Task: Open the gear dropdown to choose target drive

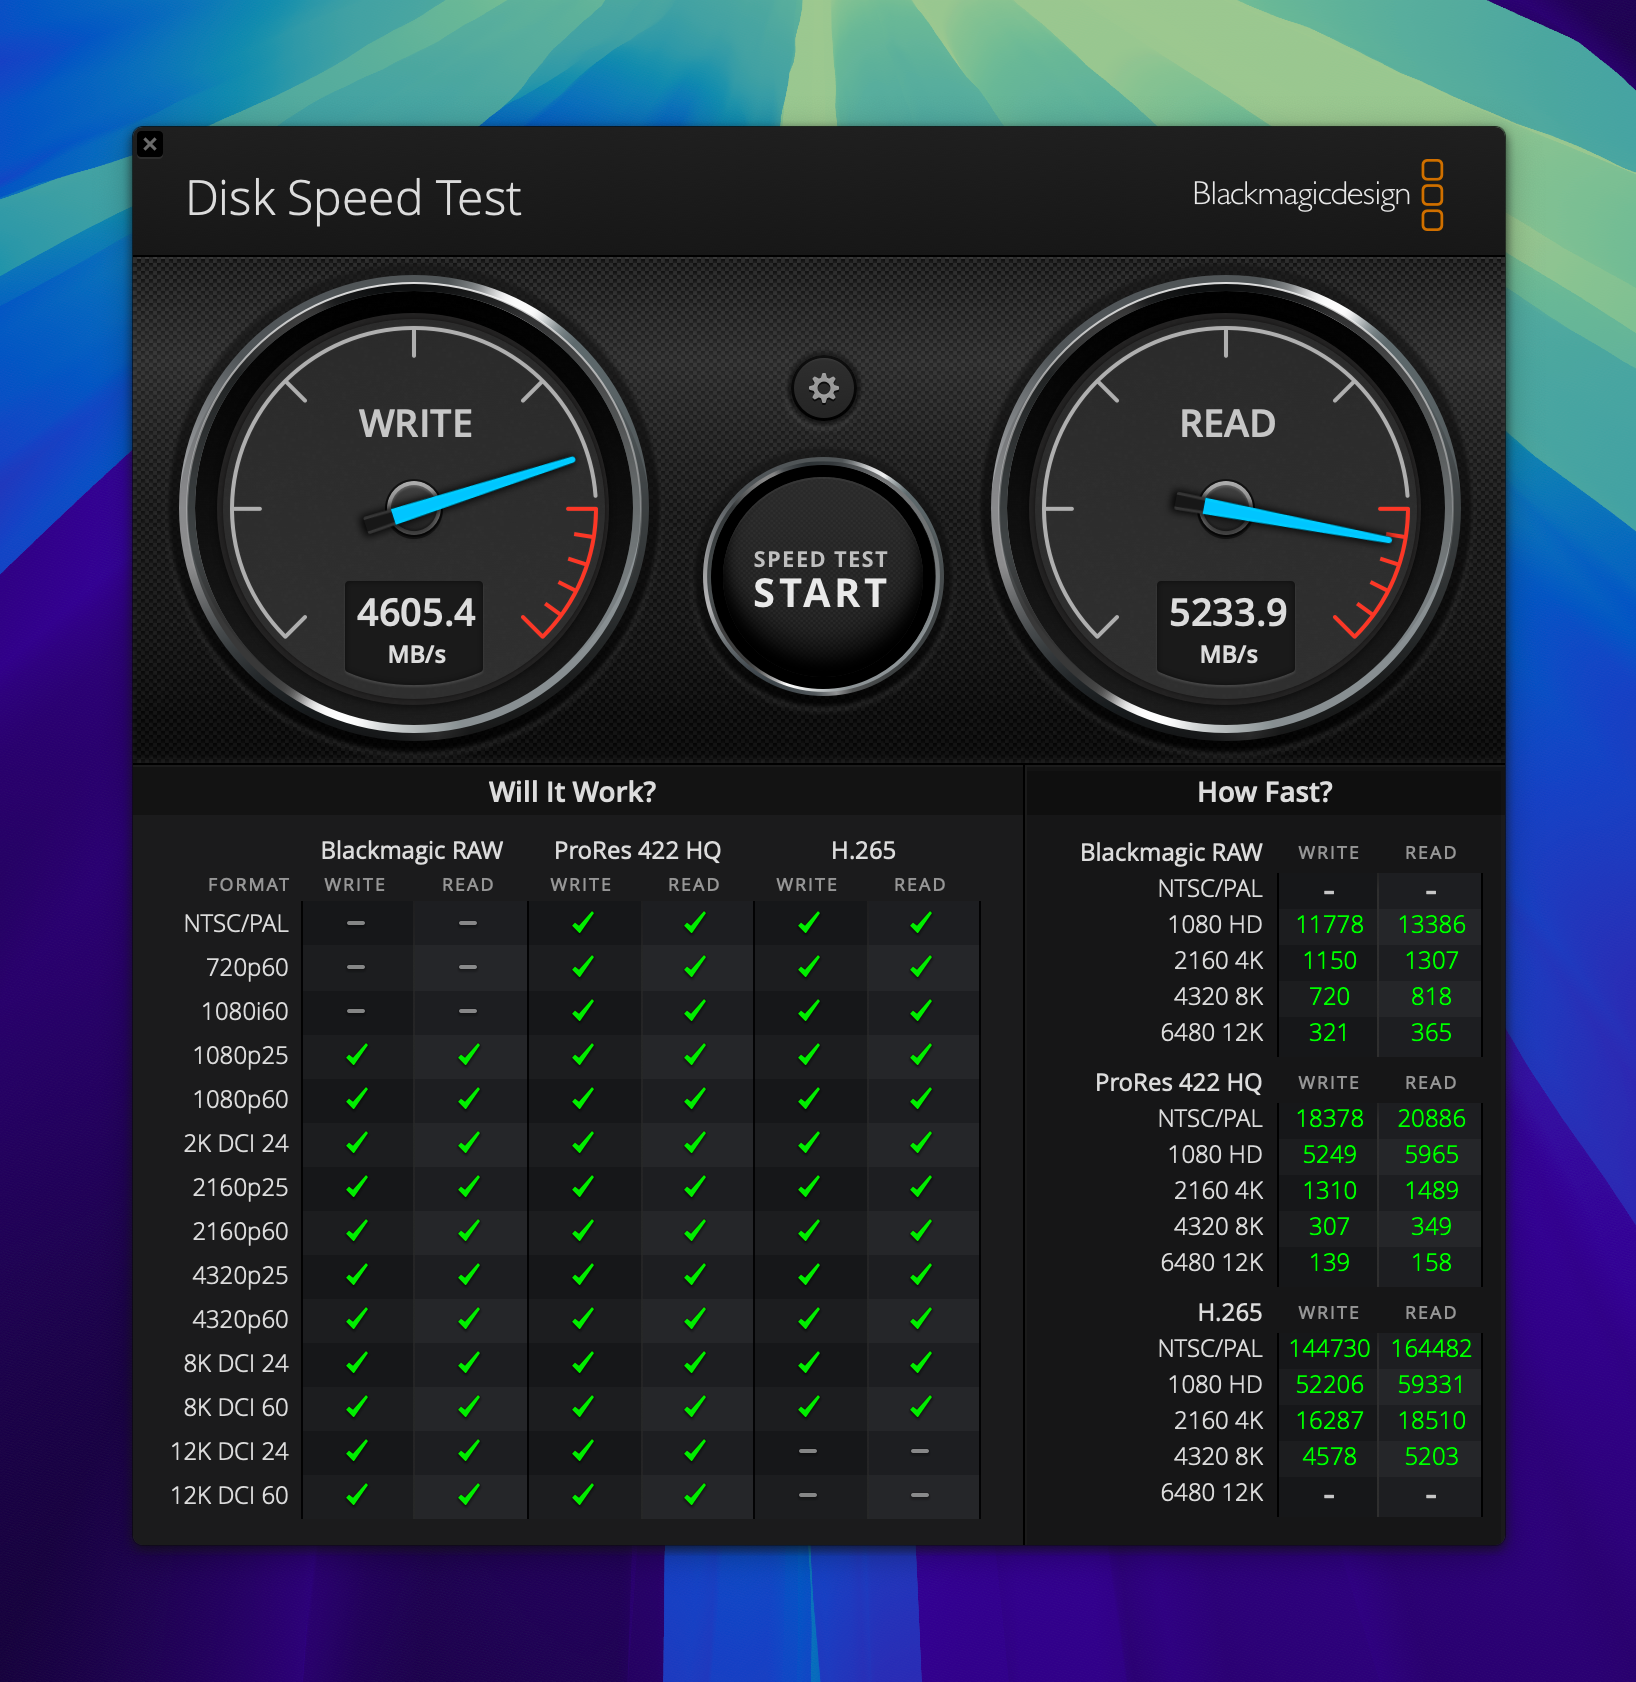Action: pos(821,390)
